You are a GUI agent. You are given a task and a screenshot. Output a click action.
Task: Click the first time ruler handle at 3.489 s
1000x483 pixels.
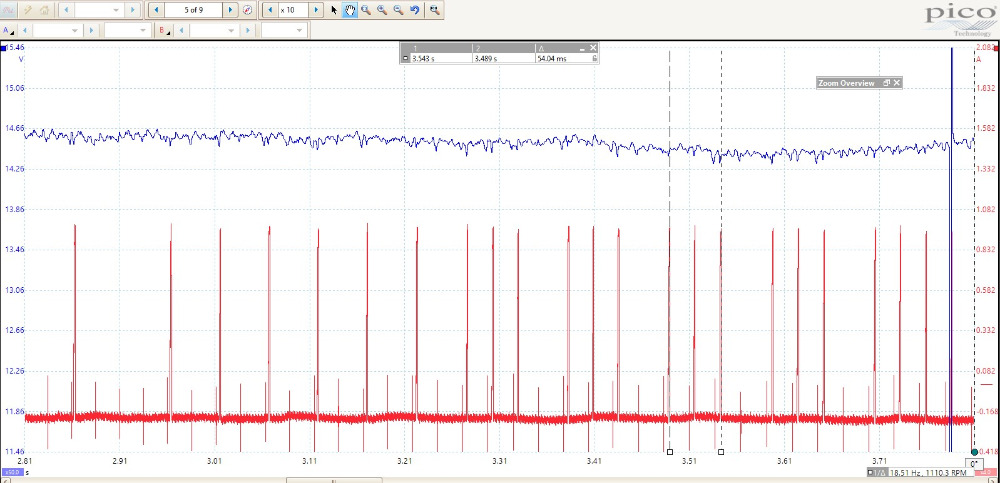click(669, 452)
